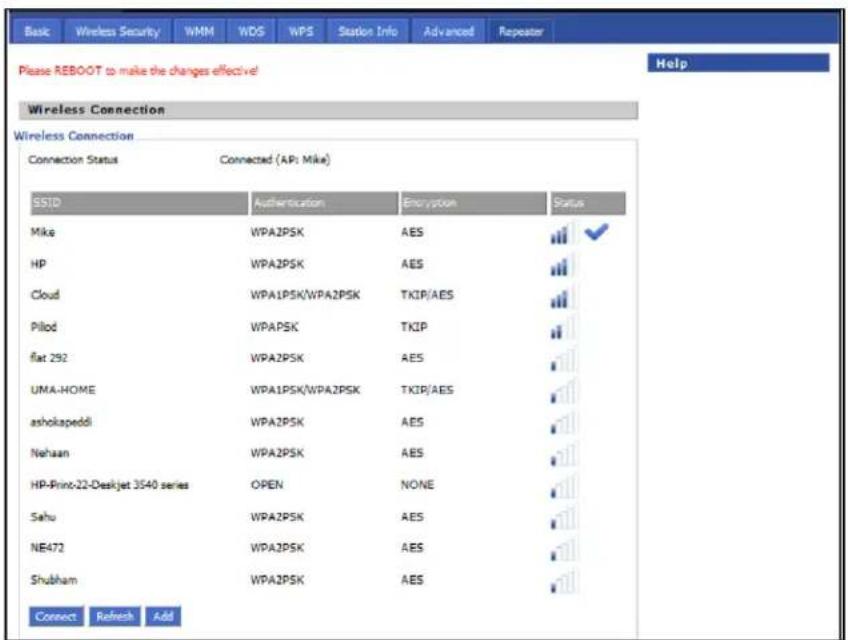Click the Connect button
The width and height of the screenshot is (848, 640).
click(x=56, y=616)
